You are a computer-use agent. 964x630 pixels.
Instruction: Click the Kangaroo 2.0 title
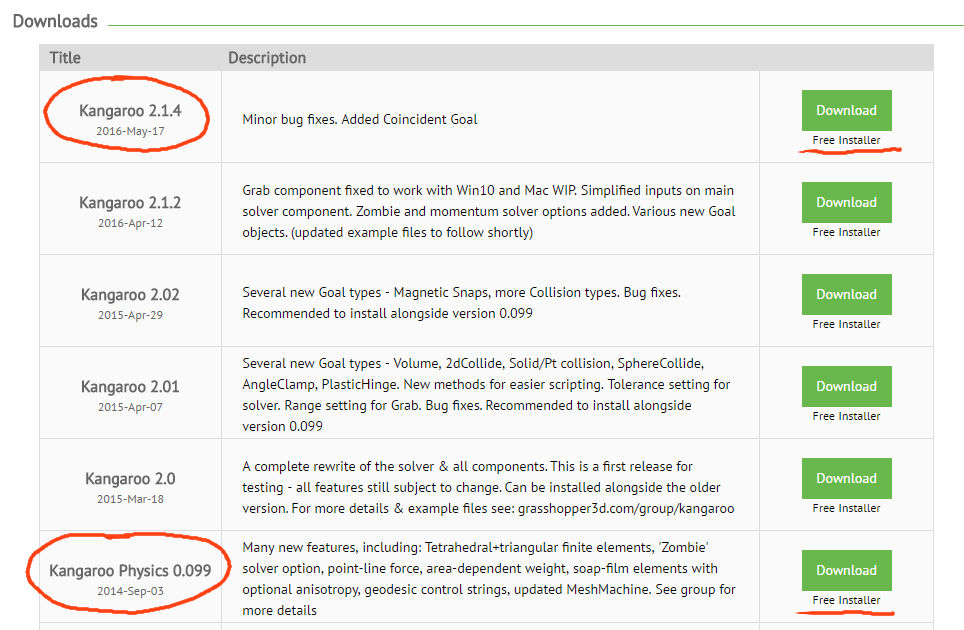pos(130,479)
